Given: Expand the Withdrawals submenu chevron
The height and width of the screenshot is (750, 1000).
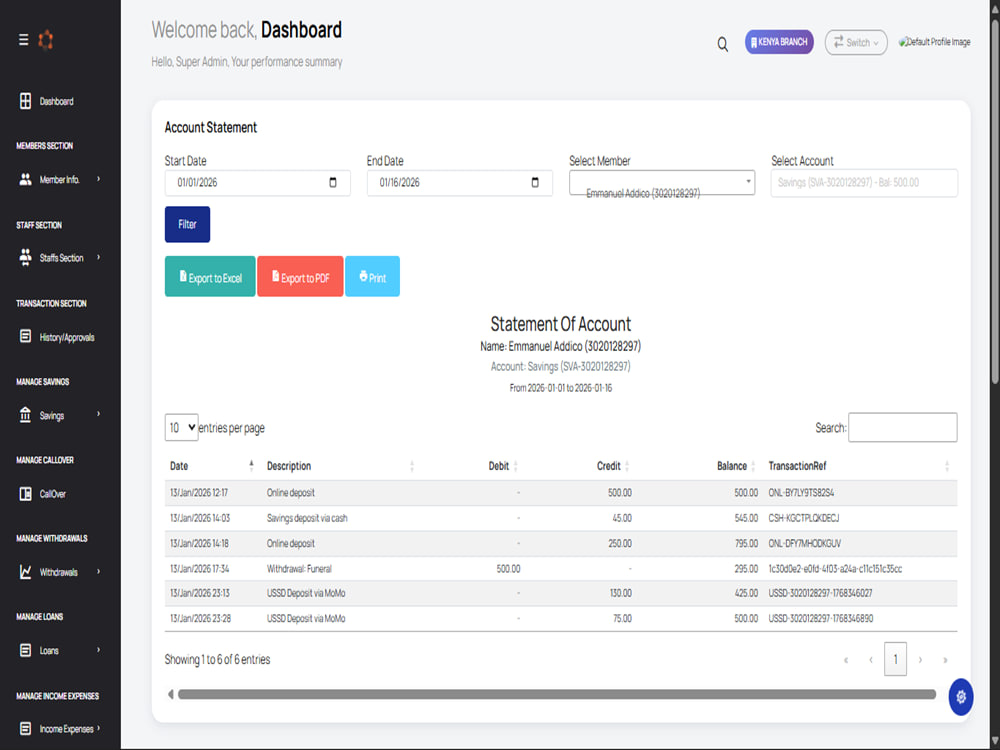Looking at the screenshot, I should 98,571.
